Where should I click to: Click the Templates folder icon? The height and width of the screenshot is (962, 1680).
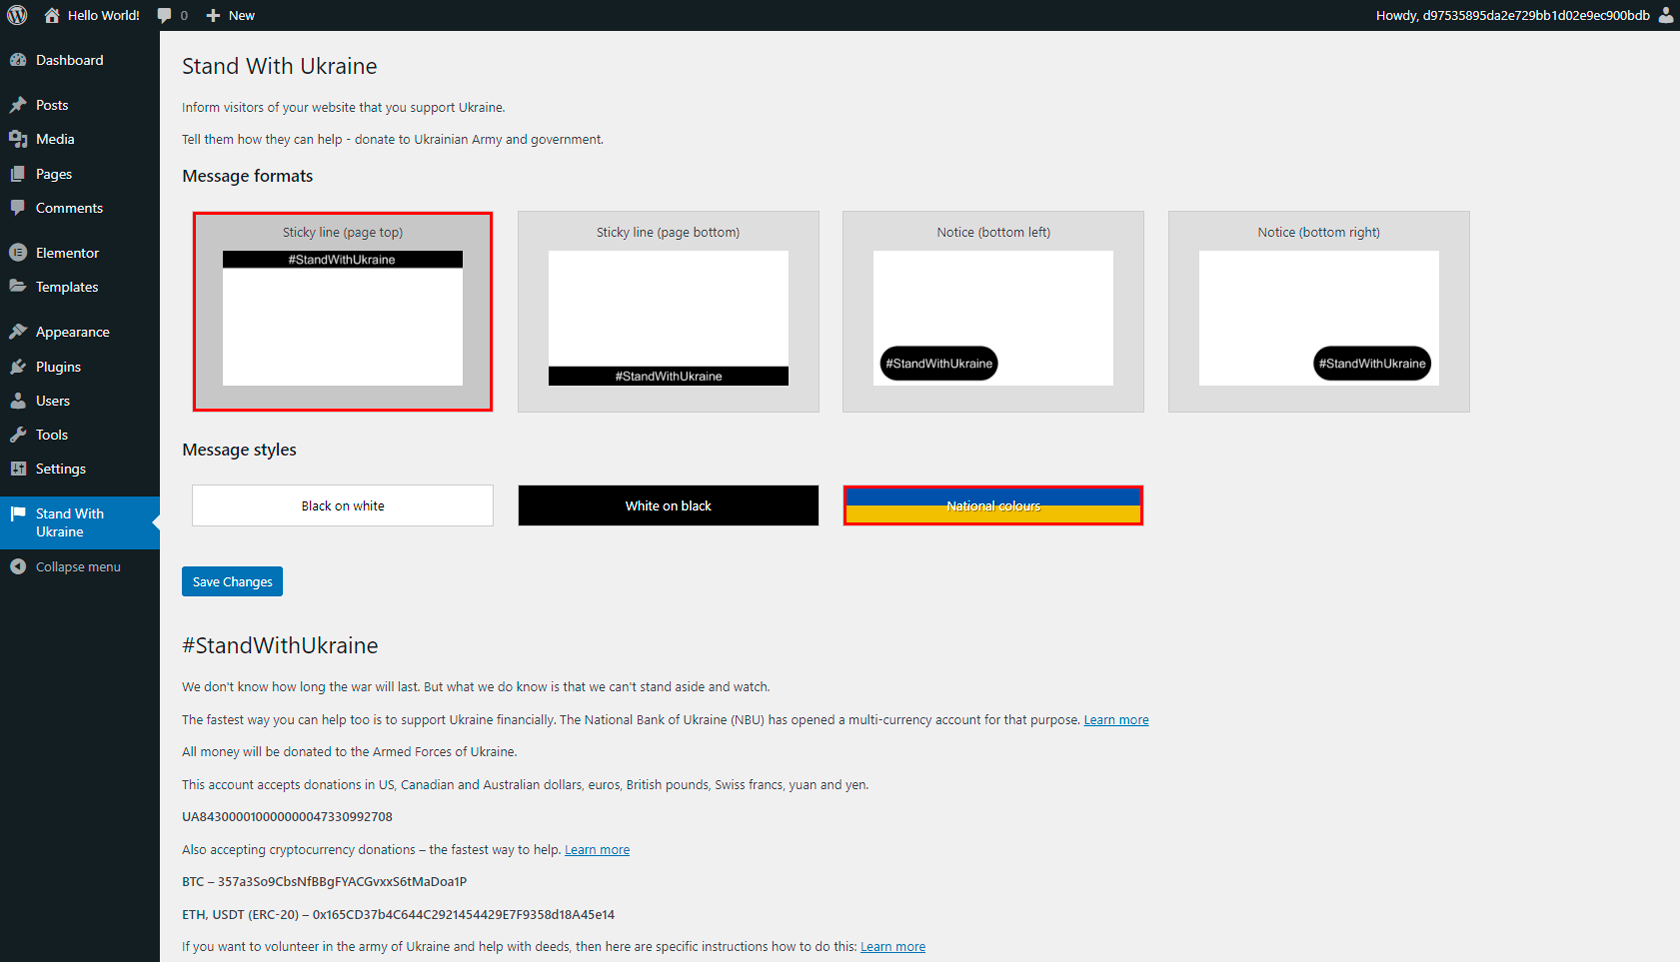pyautogui.click(x=18, y=287)
